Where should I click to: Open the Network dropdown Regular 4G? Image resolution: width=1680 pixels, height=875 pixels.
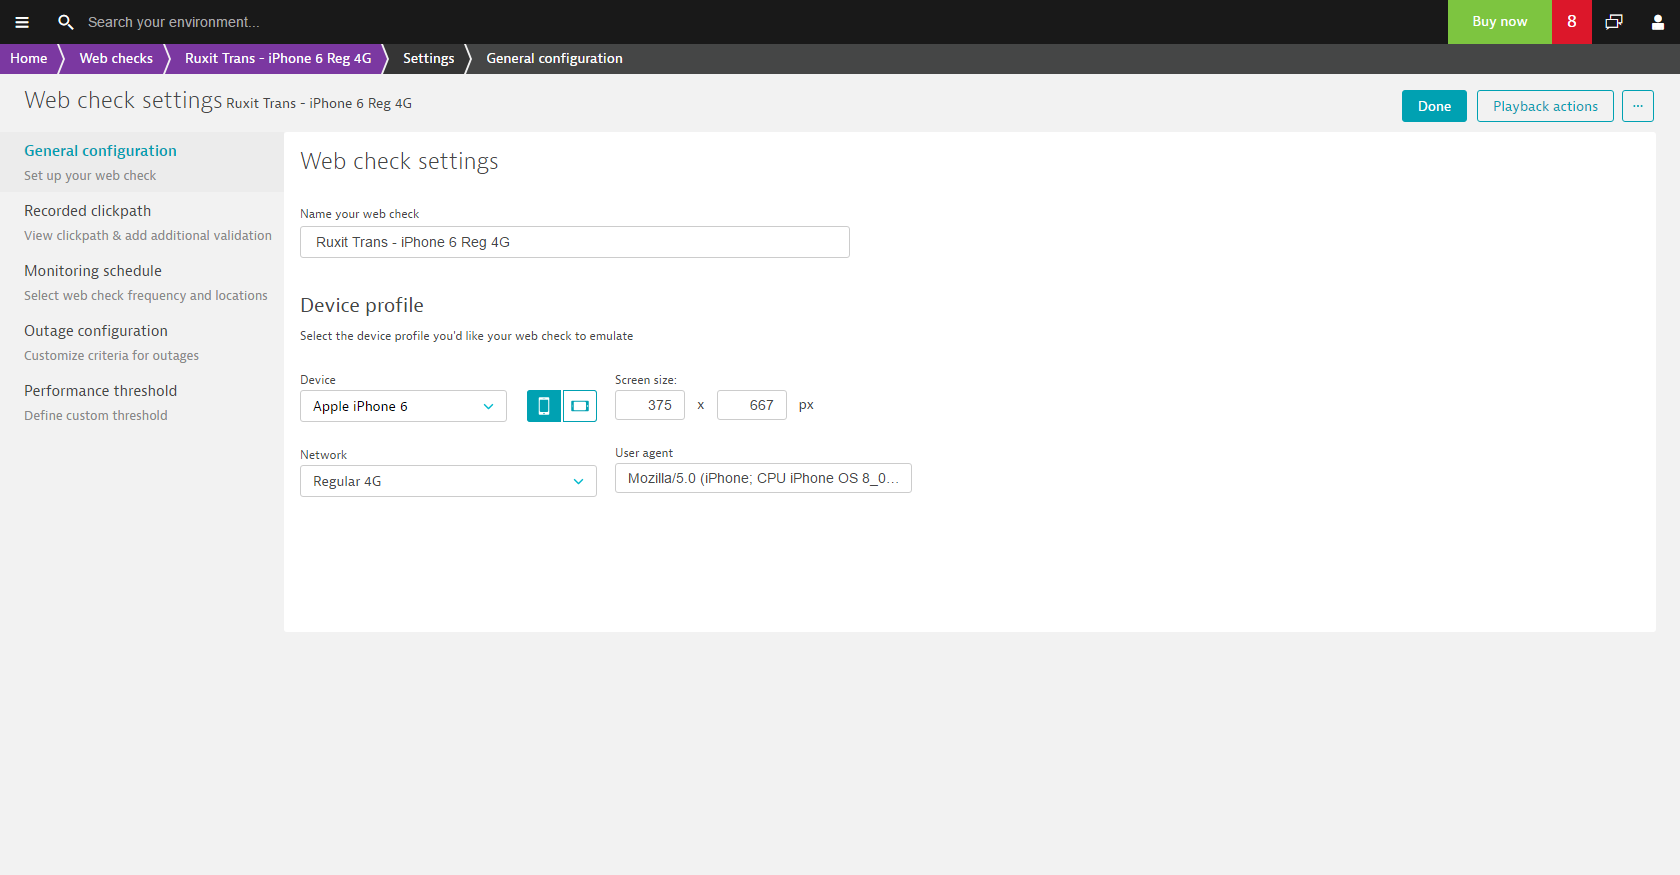(448, 481)
